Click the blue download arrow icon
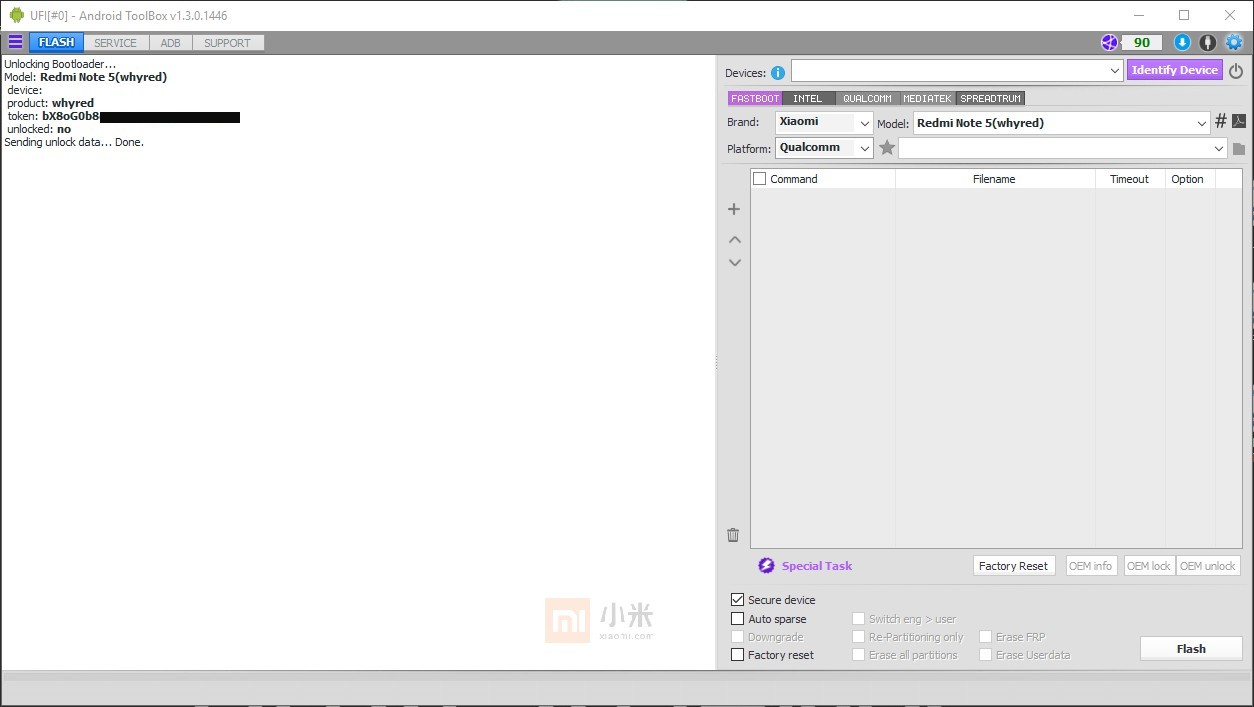The image size is (1254, 707). click(x=1182, y=42)
